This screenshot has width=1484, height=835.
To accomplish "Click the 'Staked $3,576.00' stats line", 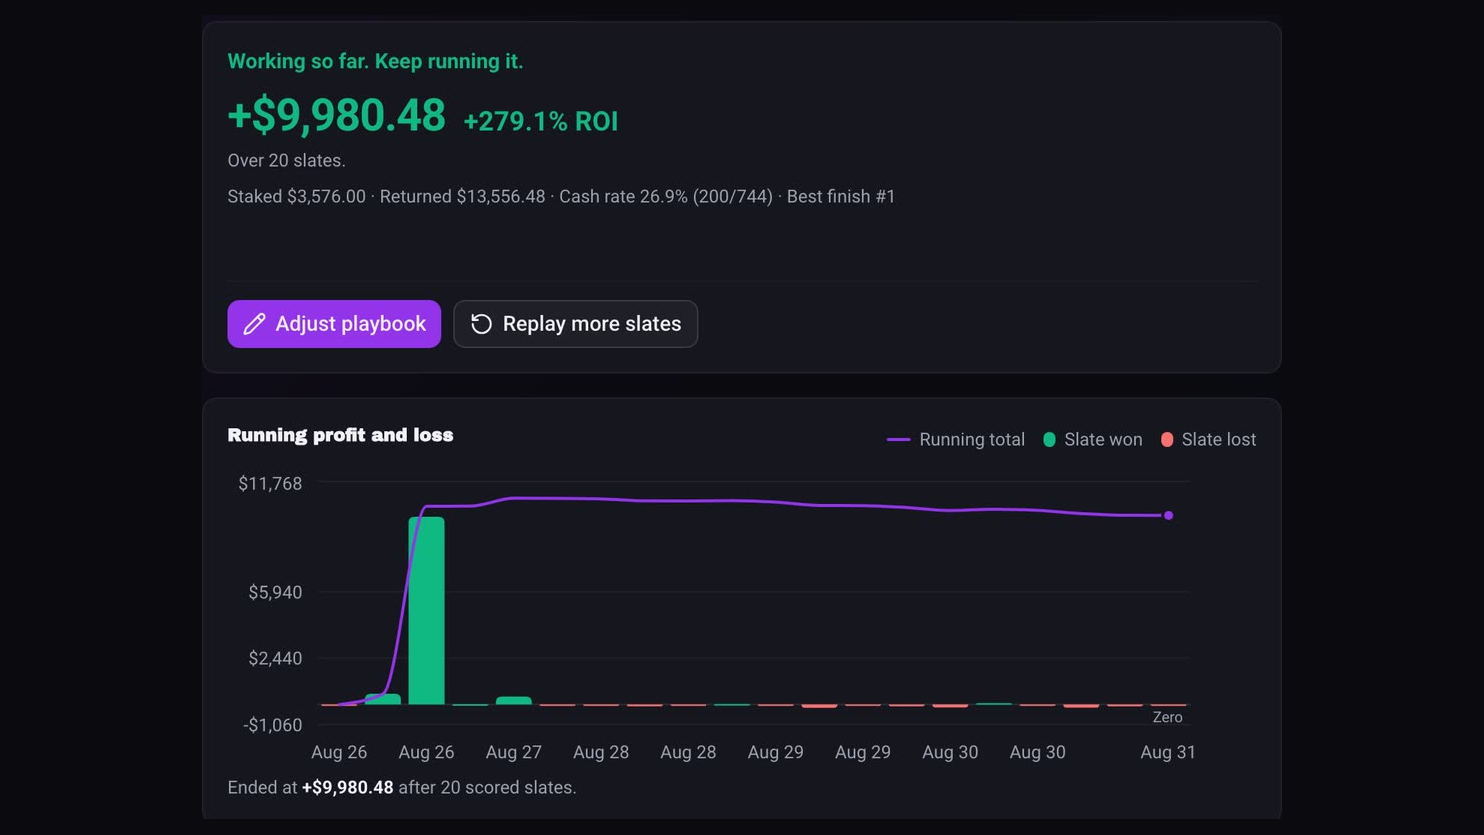I will pyautogui.click(x=561, y=197).
